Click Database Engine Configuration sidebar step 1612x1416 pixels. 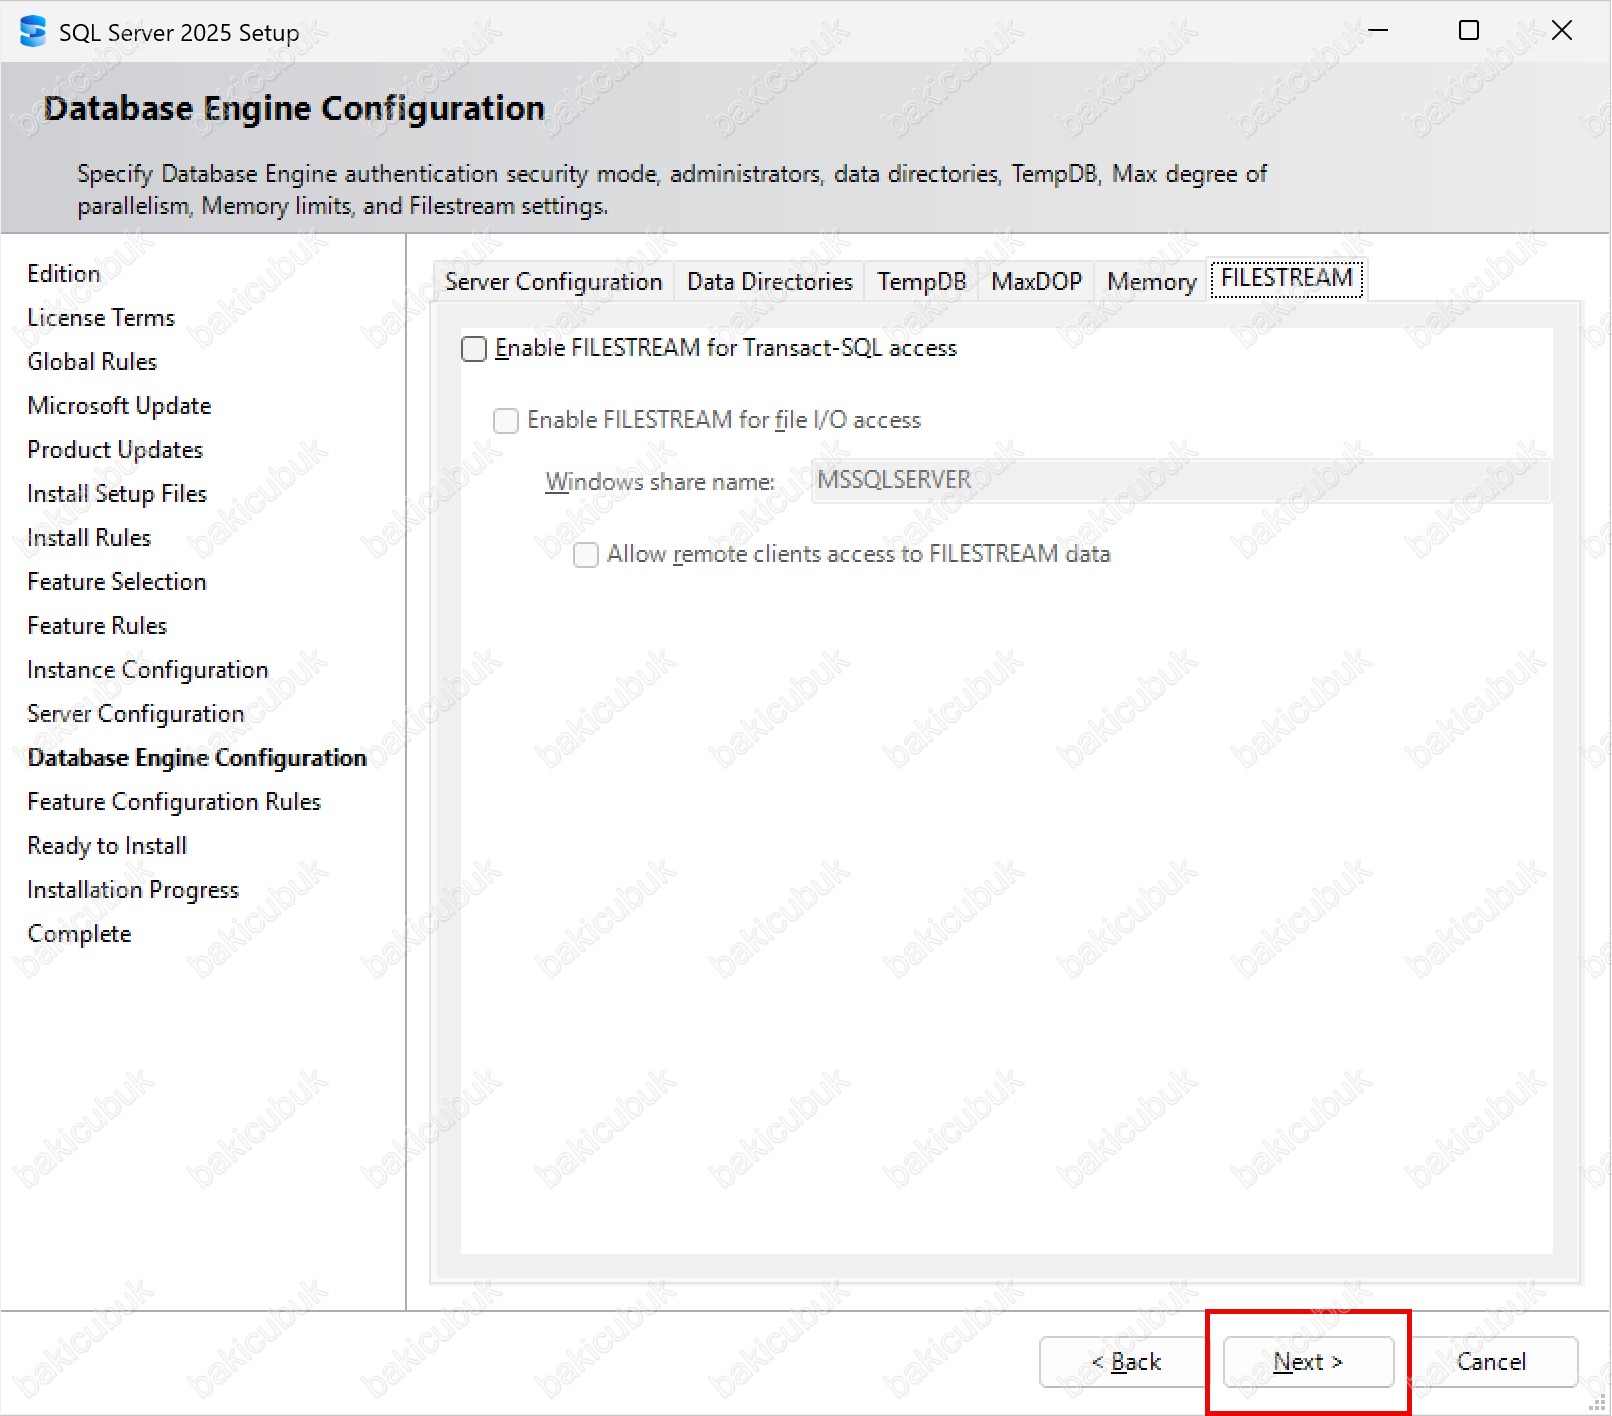pos(197,758)
